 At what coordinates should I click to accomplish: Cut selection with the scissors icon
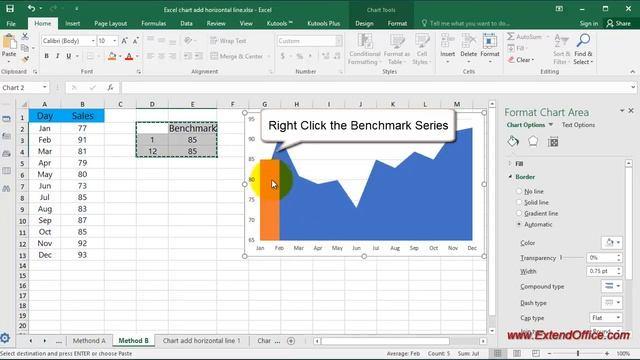click(25, 37)
